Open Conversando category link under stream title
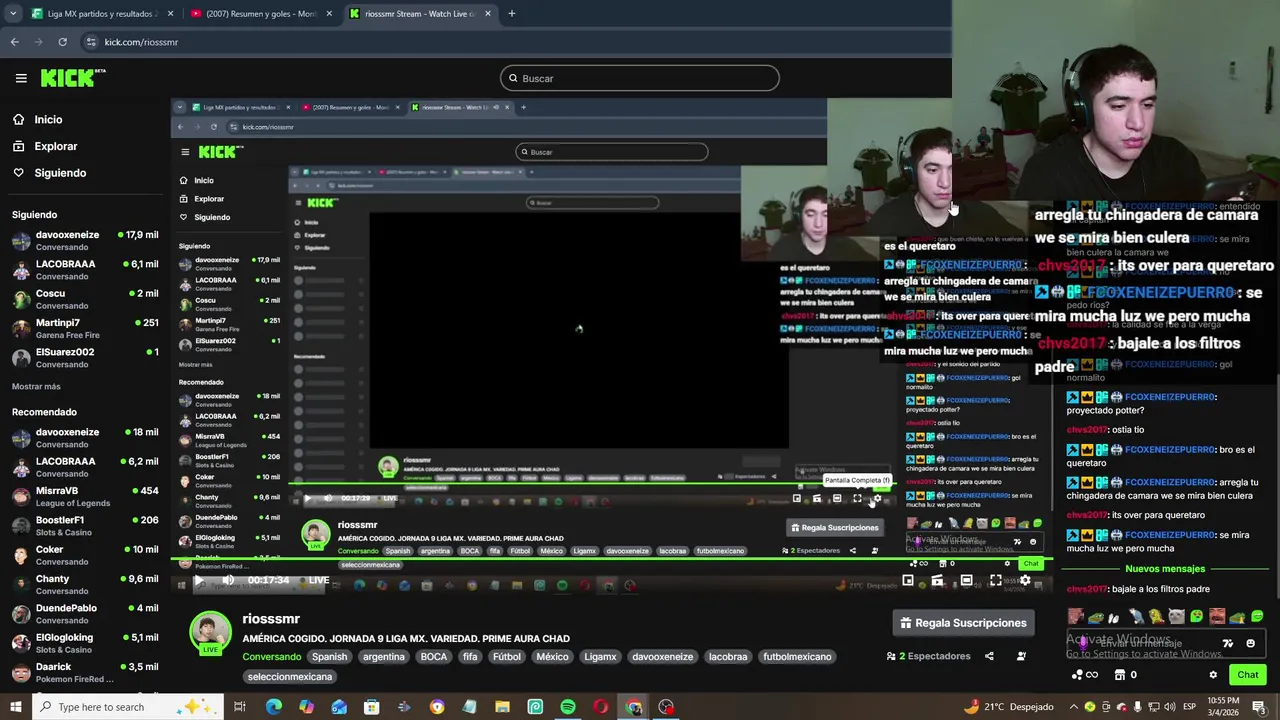The width and height of the screenshot is (1280, 720). 272,657
